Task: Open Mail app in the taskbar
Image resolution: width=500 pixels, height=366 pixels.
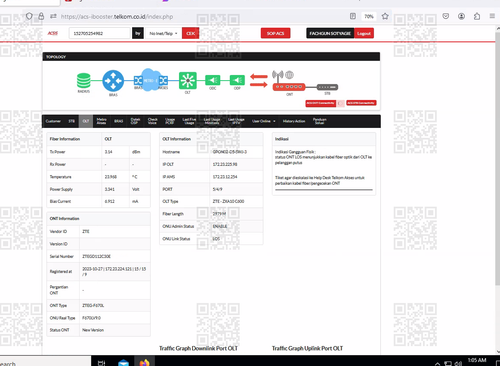Action: (123, 363)
